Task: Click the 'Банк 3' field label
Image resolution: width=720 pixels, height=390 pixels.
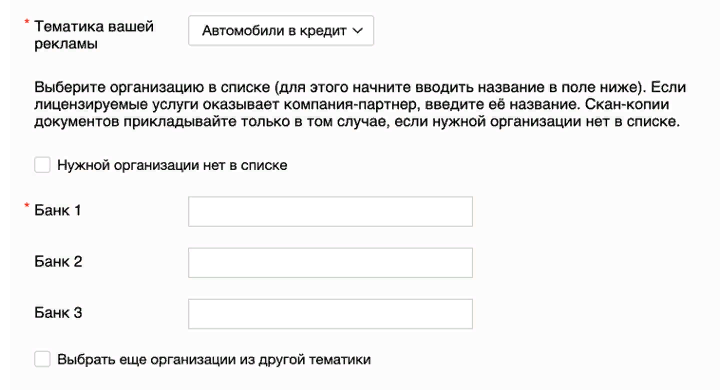Action: pyautogui.click(x=58, y=313)
